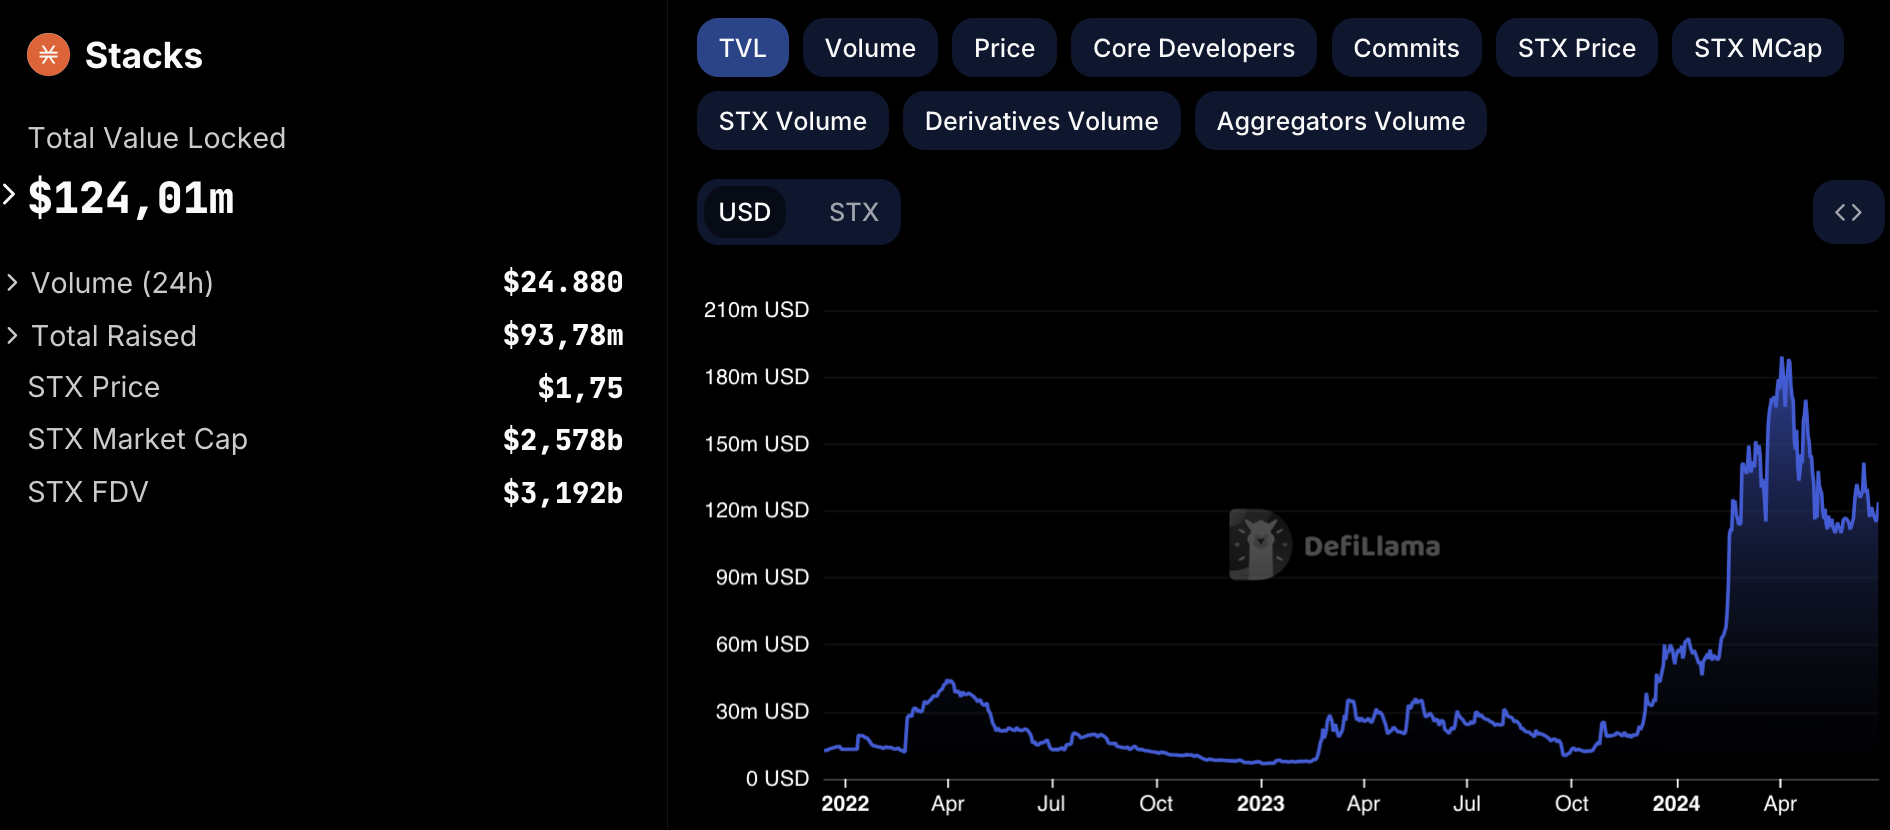
Task: Click the 2024 x-axis label
Action: pos(1676,804)
